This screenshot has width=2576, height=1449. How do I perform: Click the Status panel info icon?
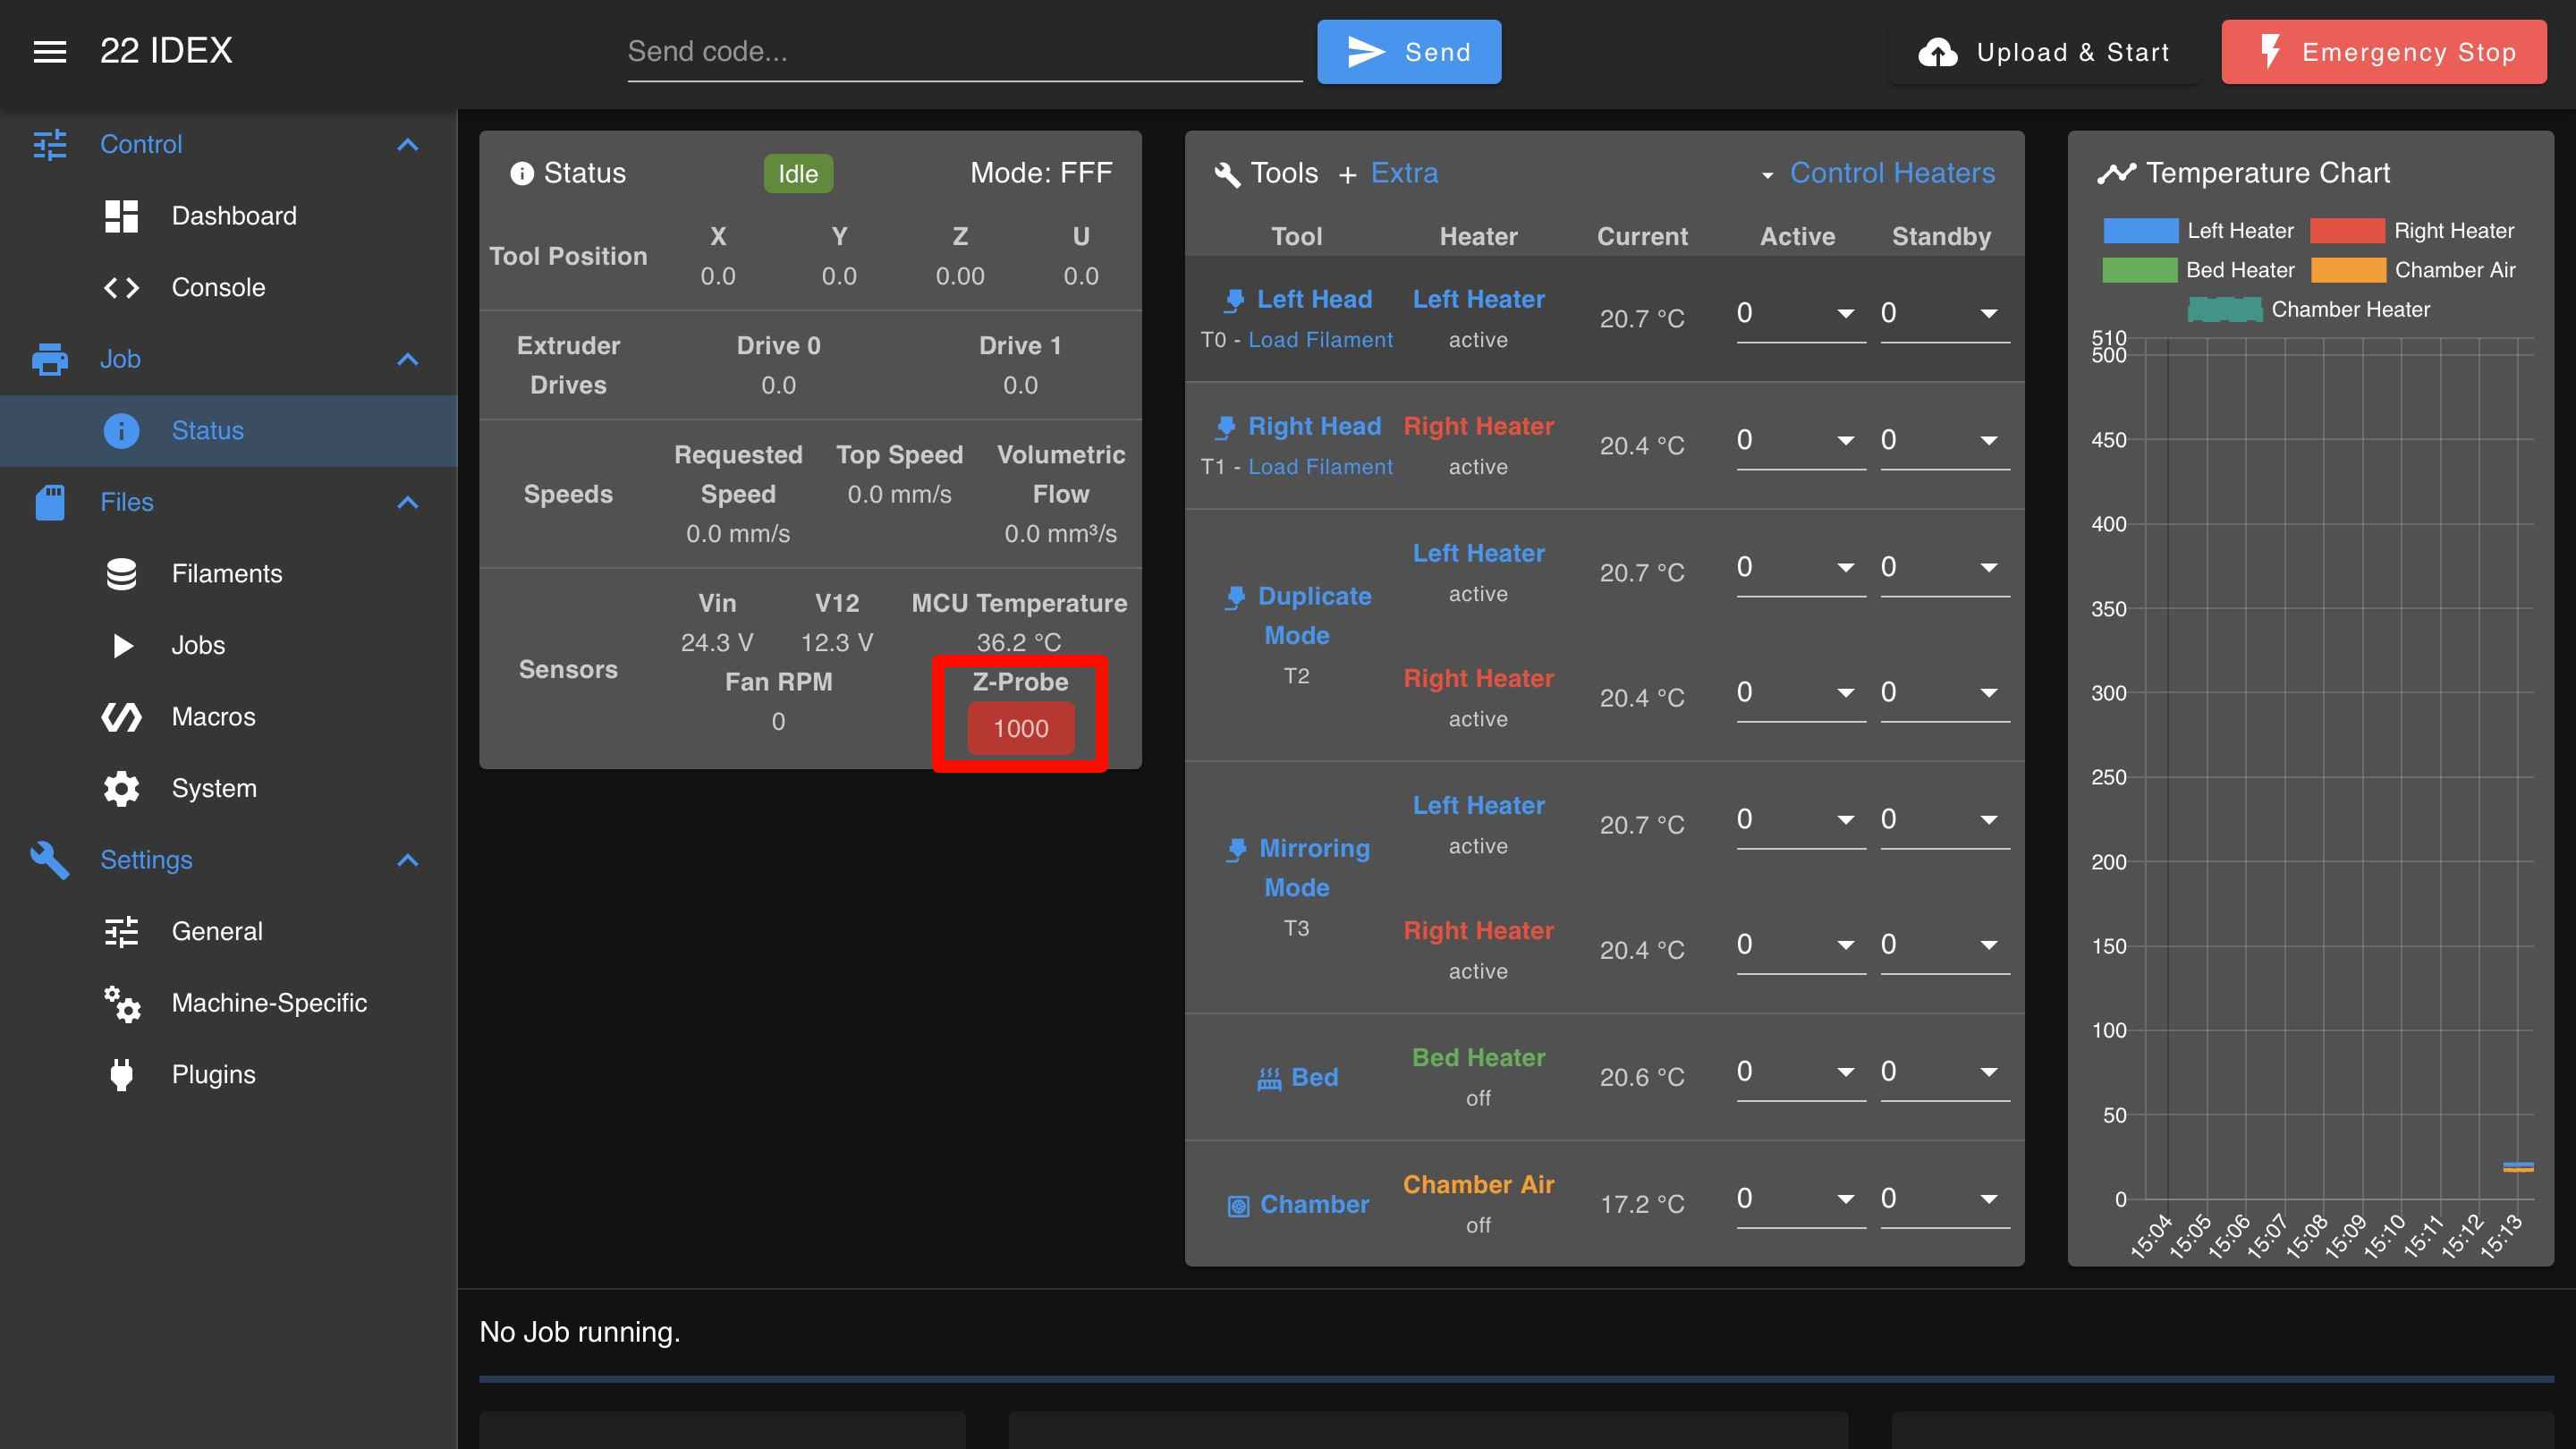pyautogui.click(x=522, y=173)
